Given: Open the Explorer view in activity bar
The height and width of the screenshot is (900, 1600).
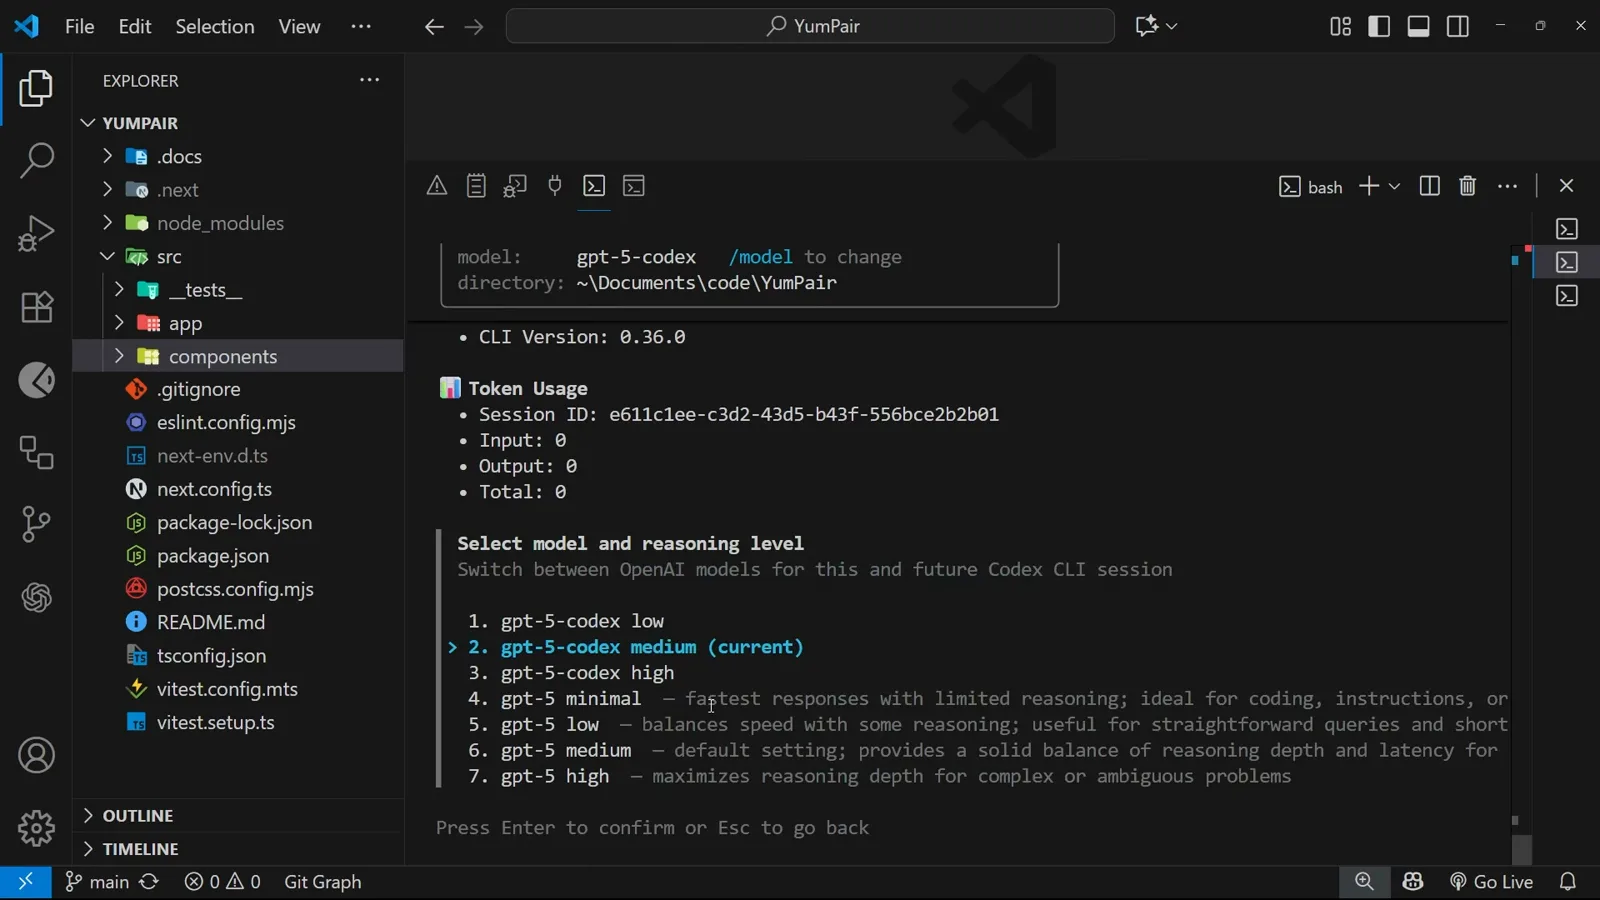Looking at the screenshot, I should pyautogui.click(x=36, y=88).
